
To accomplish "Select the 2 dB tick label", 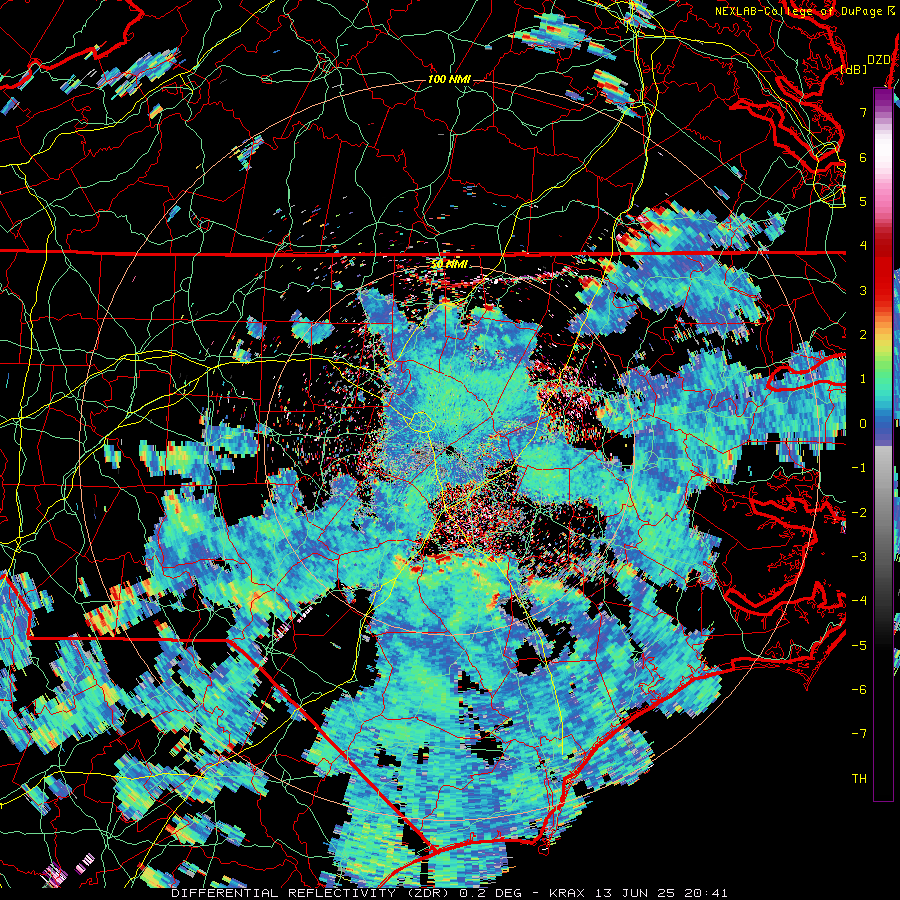I will [863, 335].
